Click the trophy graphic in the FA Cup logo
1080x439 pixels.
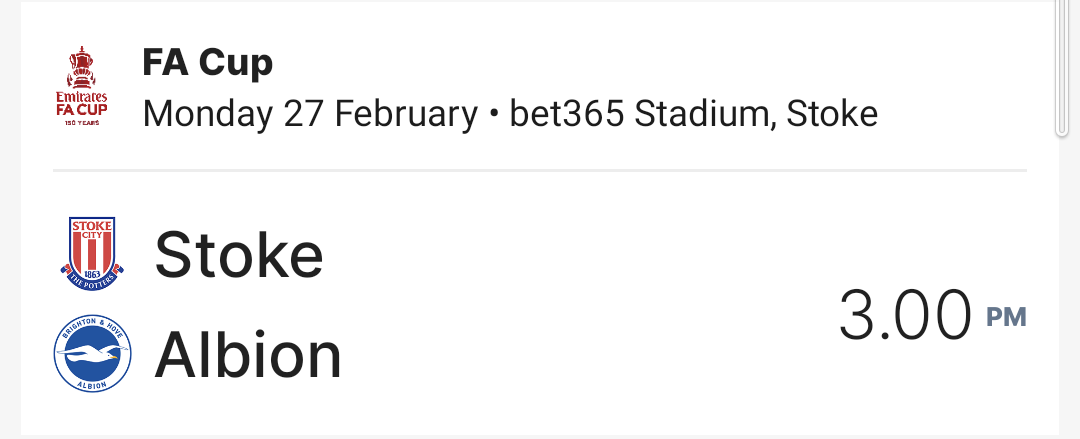tap(81, 68)
